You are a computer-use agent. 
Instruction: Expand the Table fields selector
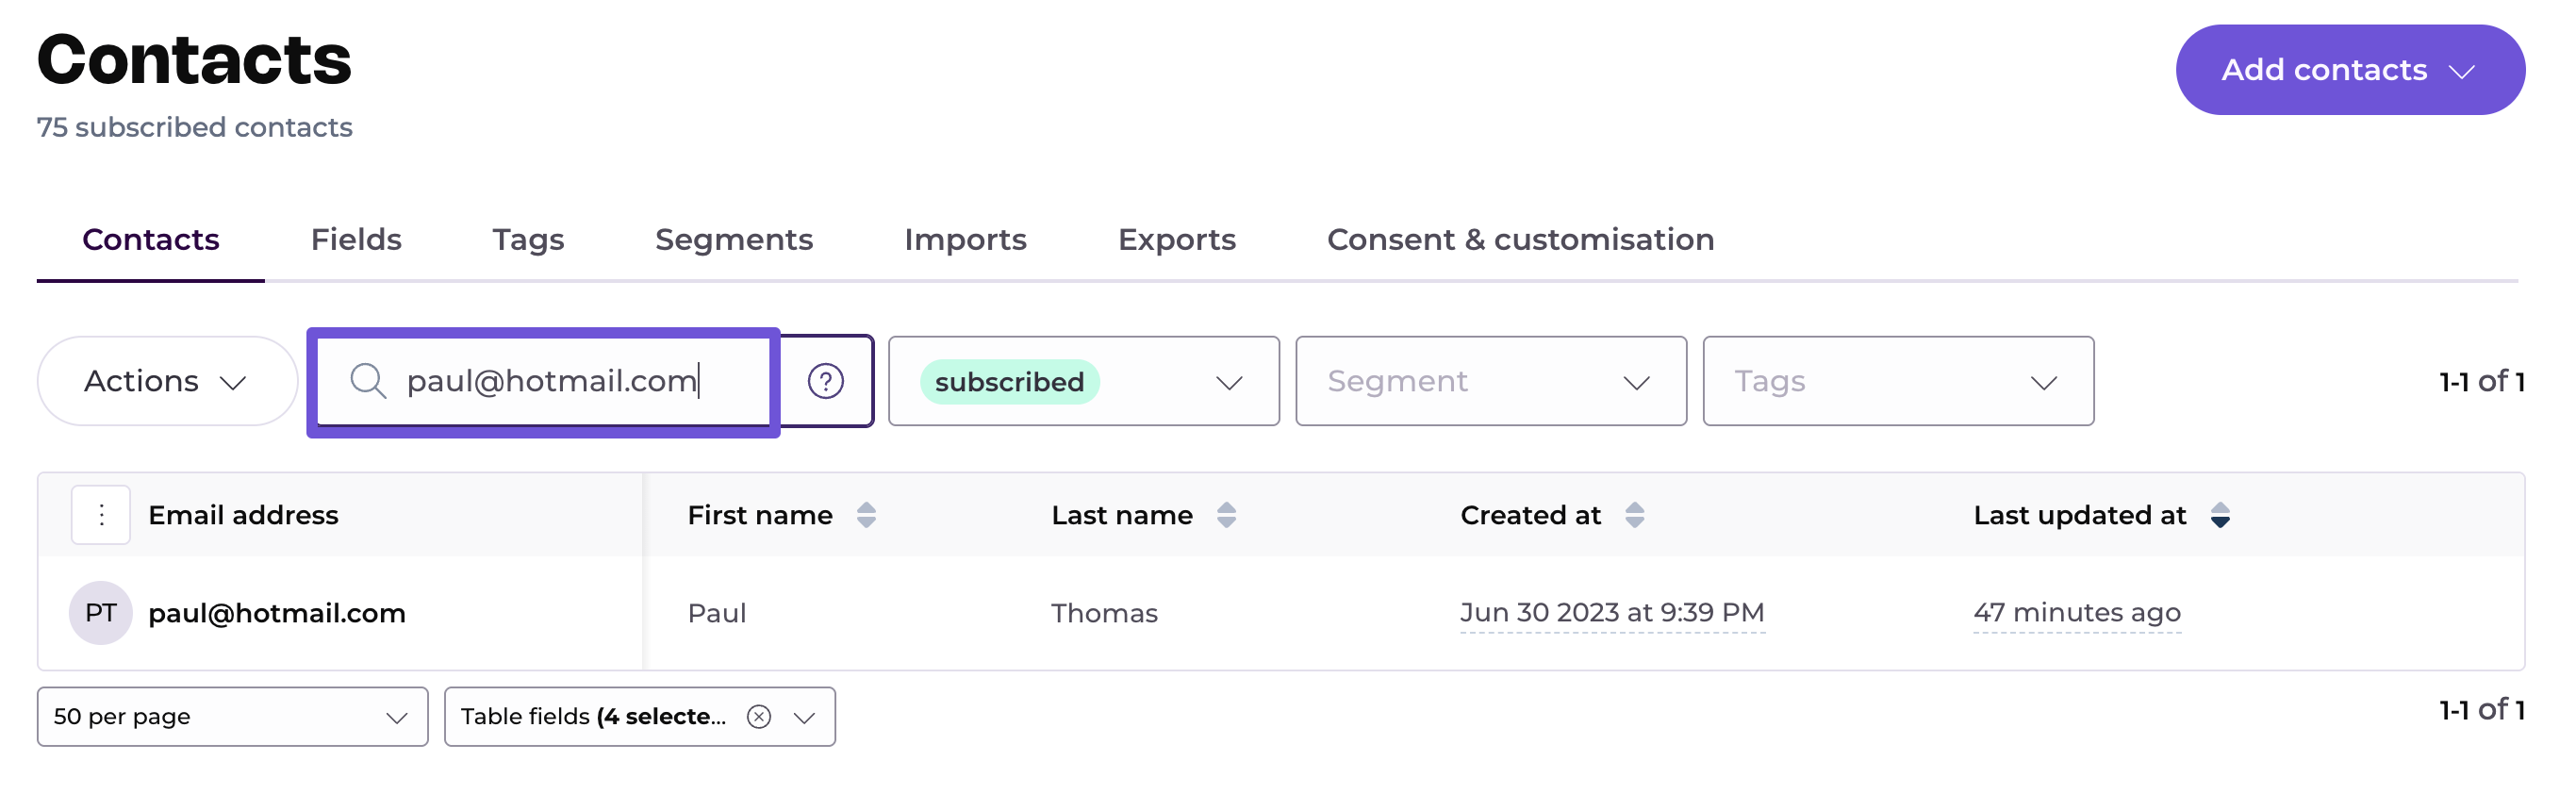point(805,717)
